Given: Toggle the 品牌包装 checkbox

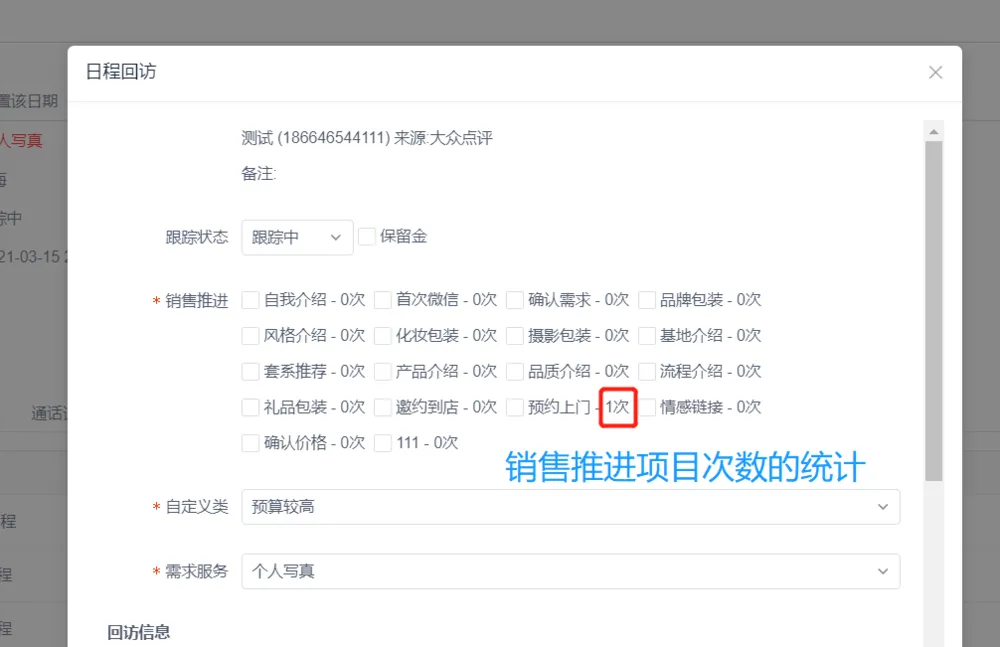Looking at the screenshot, I should point(647,300).
